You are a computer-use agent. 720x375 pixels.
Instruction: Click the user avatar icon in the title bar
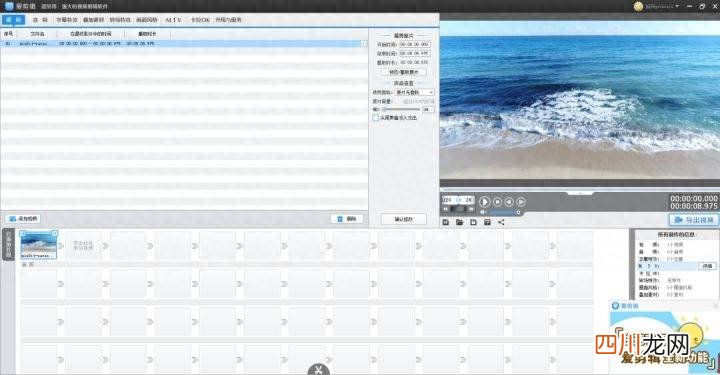point(638,6)
